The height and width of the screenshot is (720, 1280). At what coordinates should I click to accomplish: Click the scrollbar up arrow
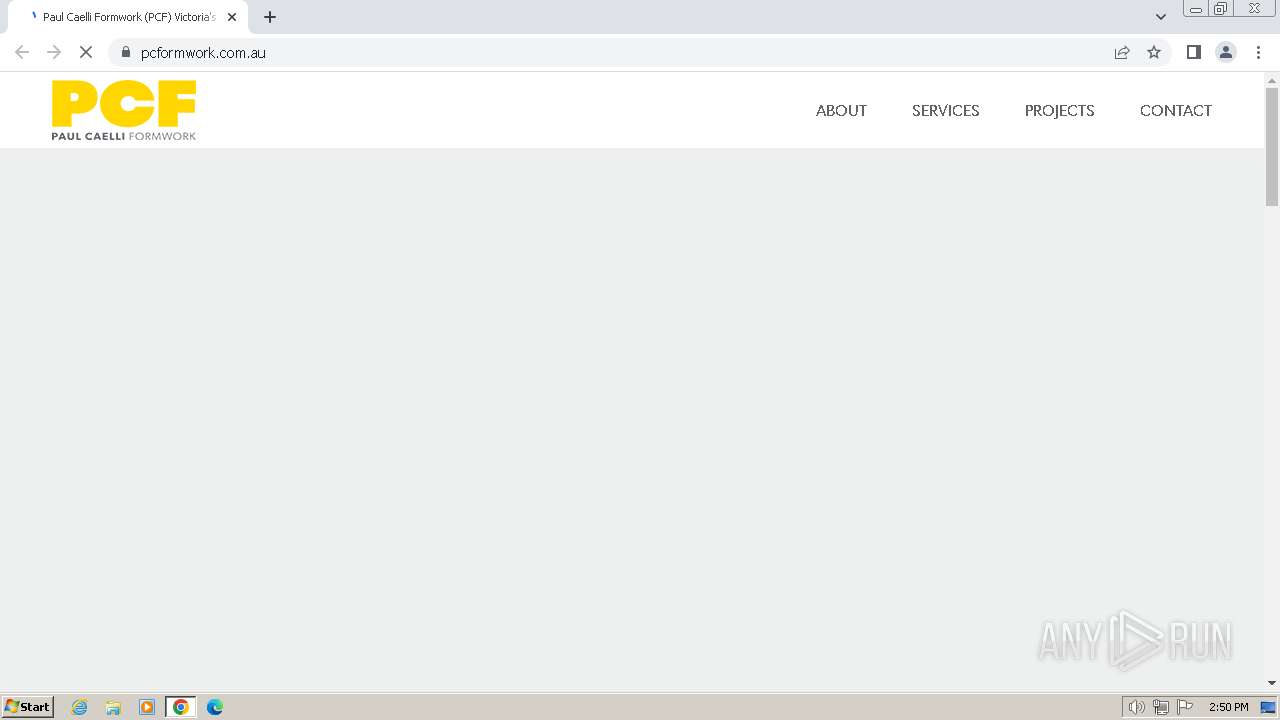pyautogui.click(x=1272, y=80)
